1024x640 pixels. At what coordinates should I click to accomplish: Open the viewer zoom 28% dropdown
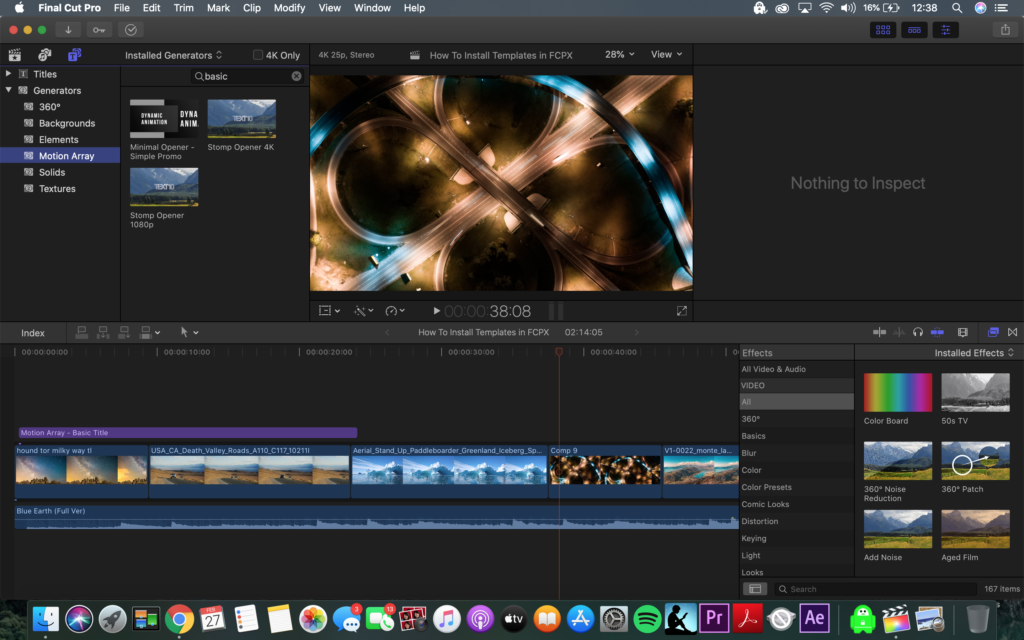pos(619,55)
